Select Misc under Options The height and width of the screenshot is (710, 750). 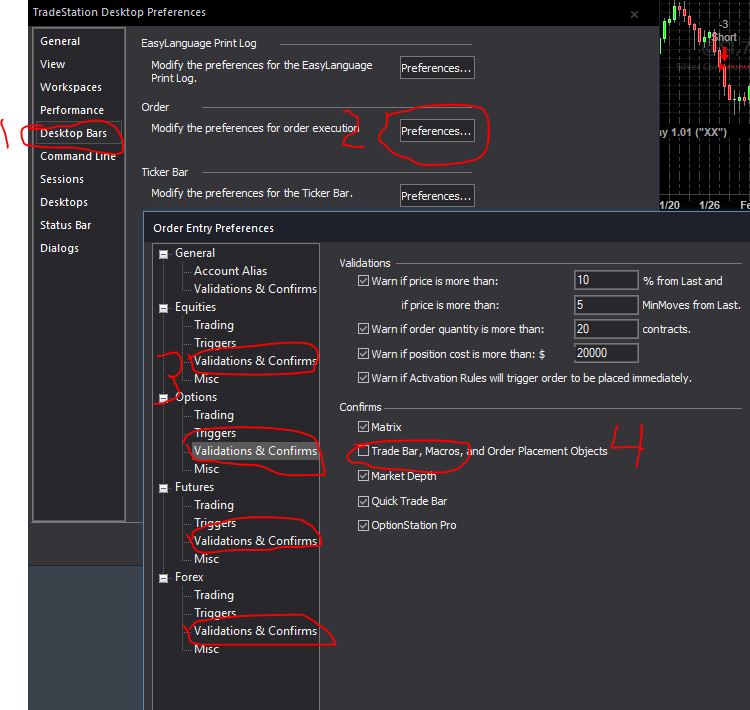pos(206,469)
